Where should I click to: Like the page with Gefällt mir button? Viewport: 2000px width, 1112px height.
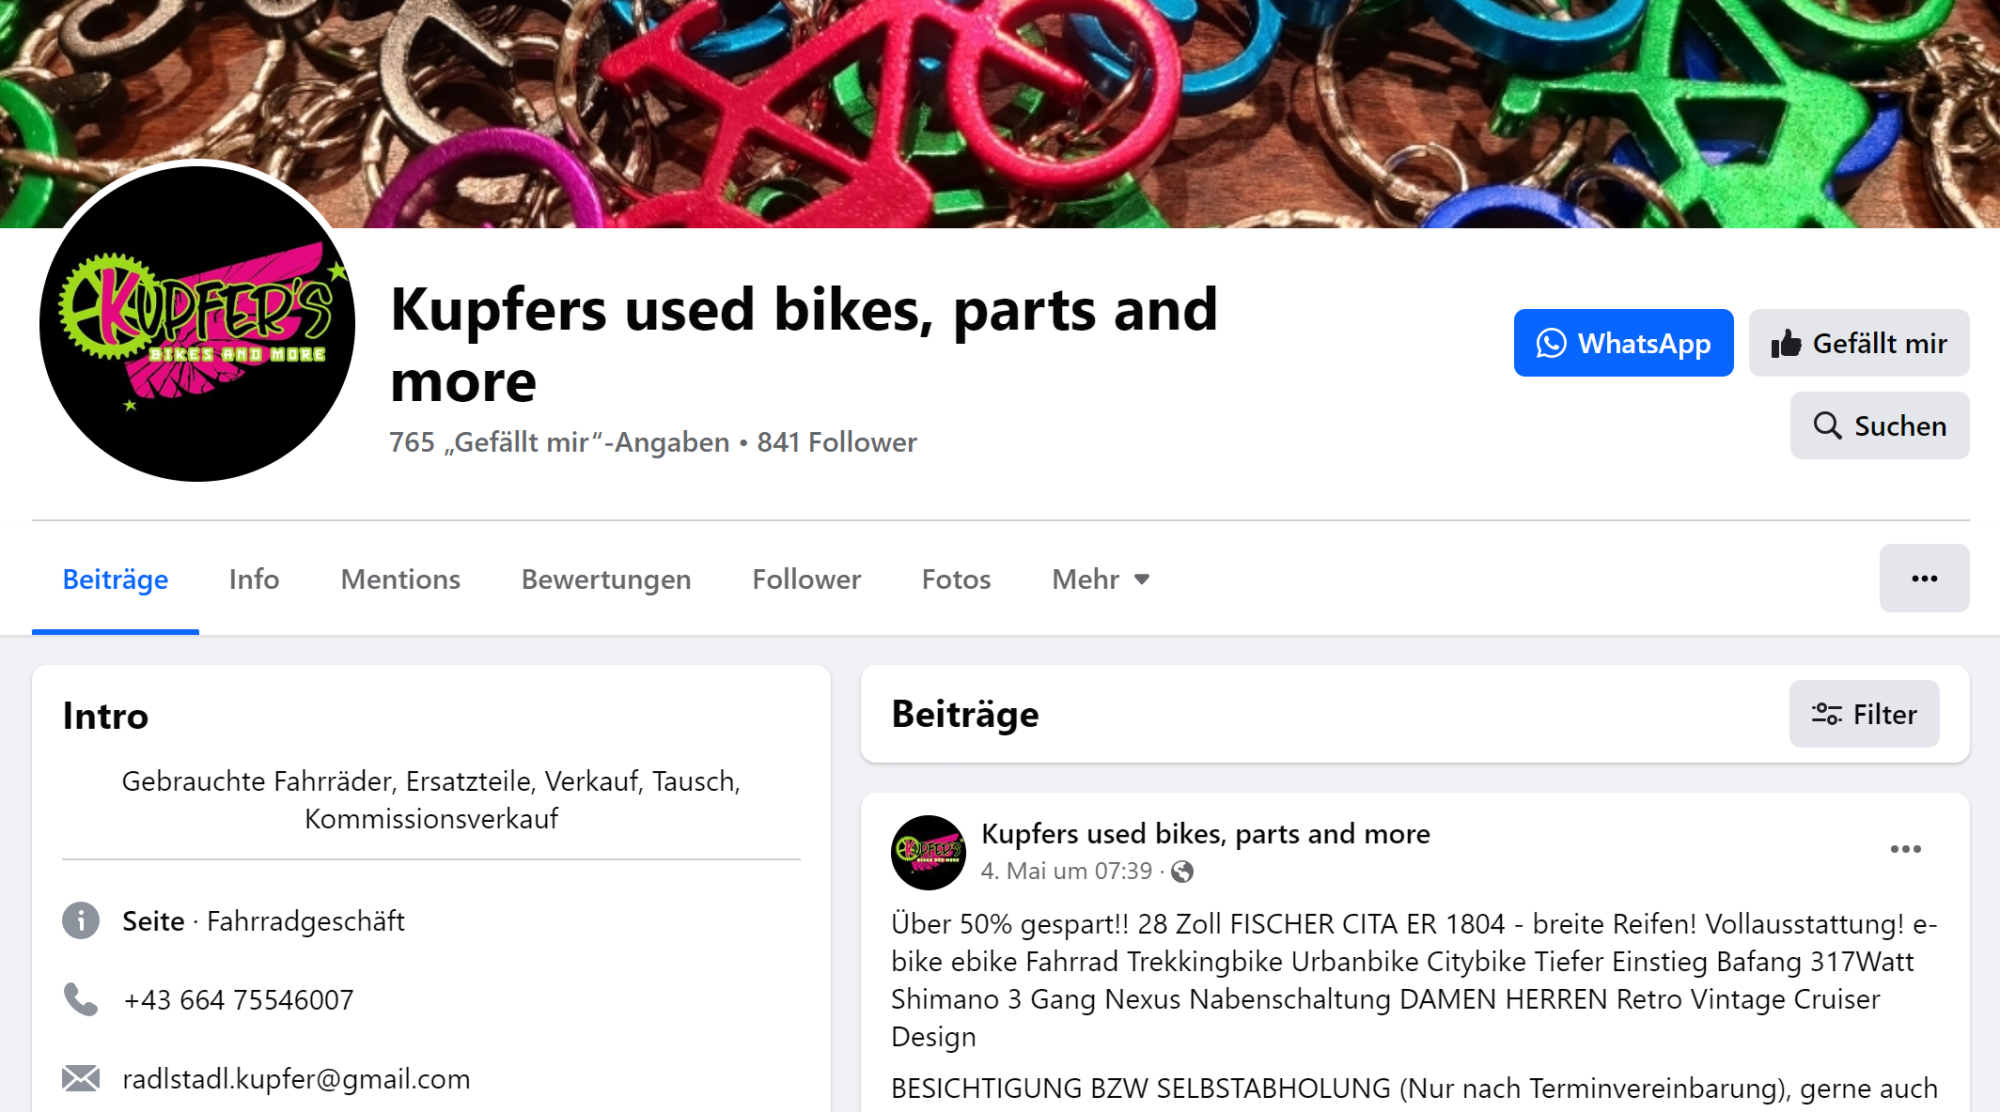click(1858, 343)
